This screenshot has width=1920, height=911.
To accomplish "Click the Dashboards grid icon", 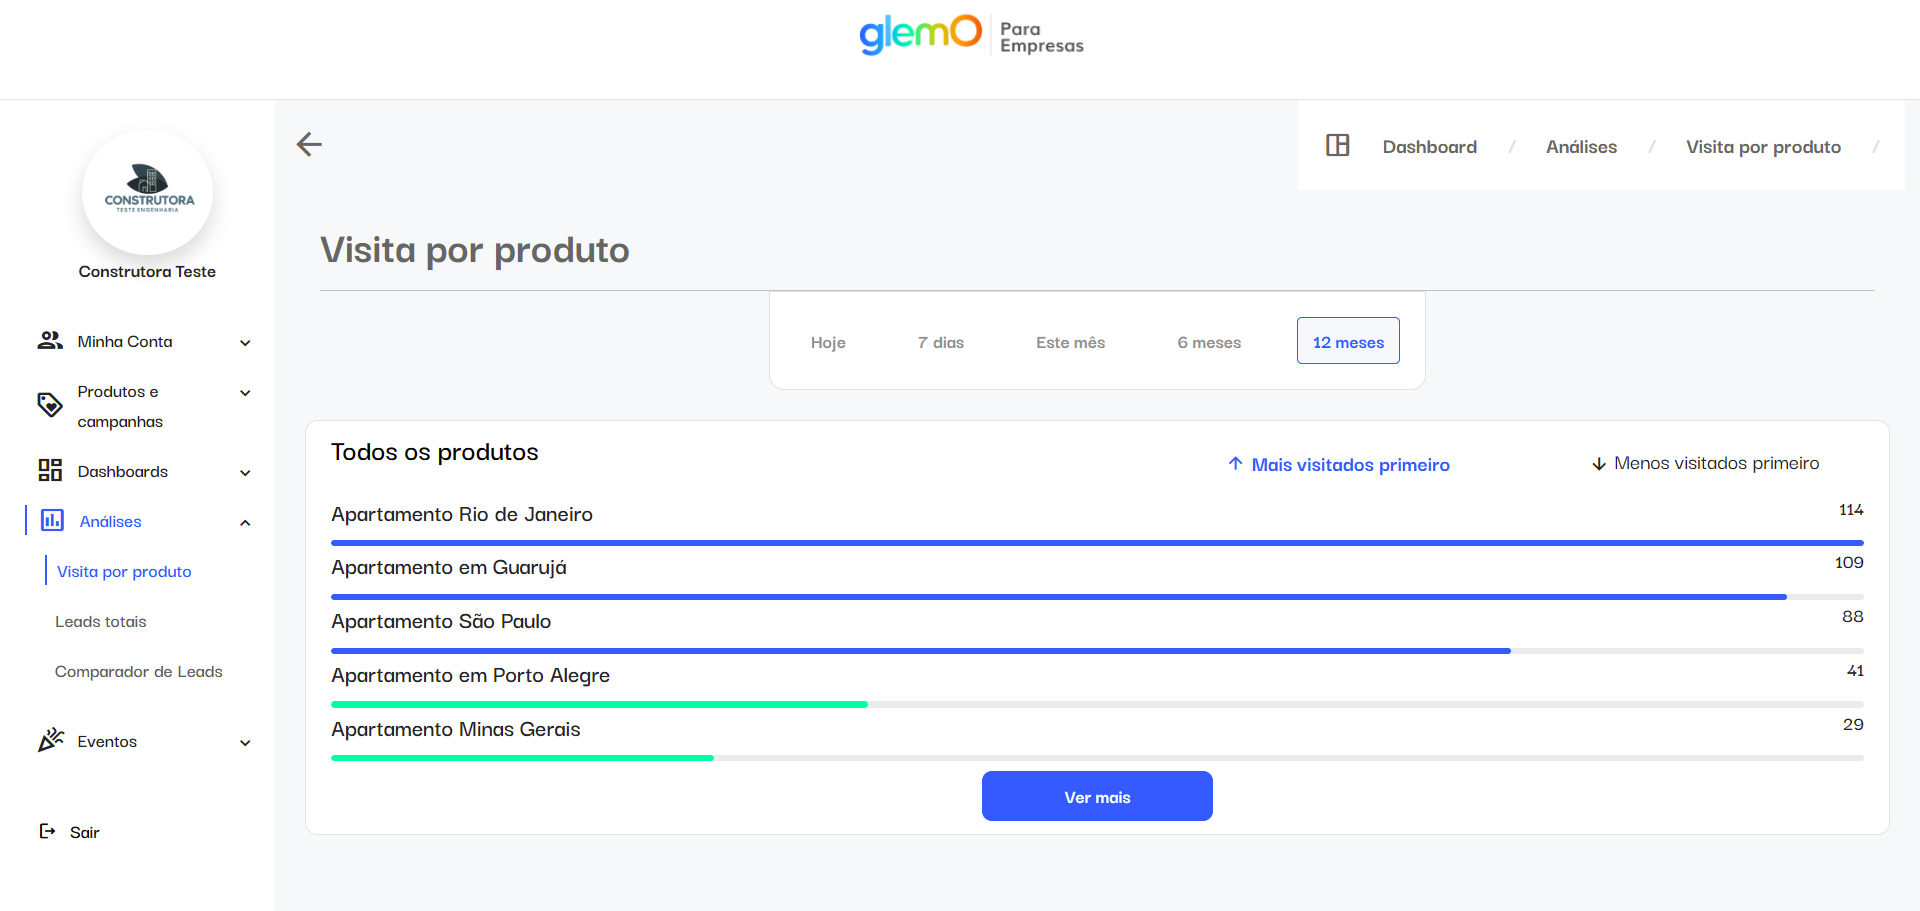I will [50, 470].
